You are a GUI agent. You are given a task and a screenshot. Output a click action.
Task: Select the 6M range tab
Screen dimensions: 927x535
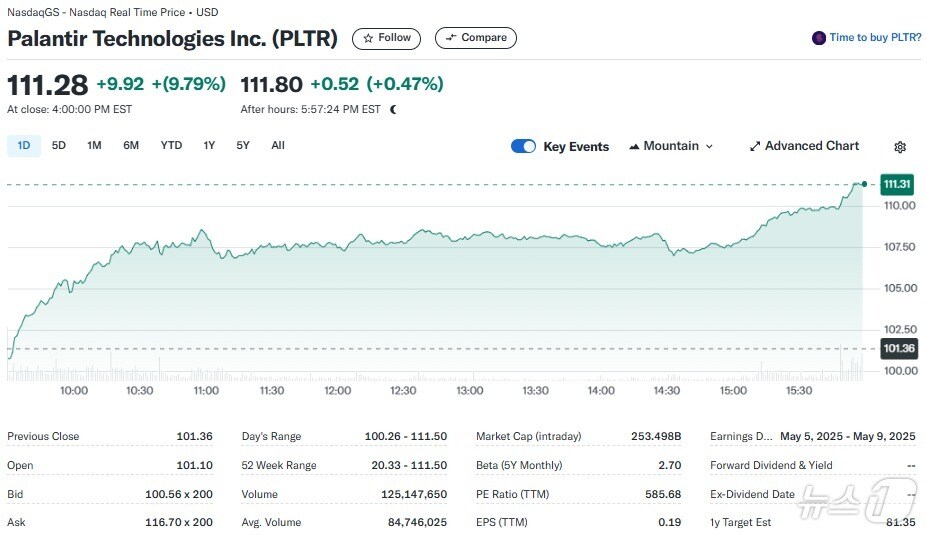tap(131, 145)
